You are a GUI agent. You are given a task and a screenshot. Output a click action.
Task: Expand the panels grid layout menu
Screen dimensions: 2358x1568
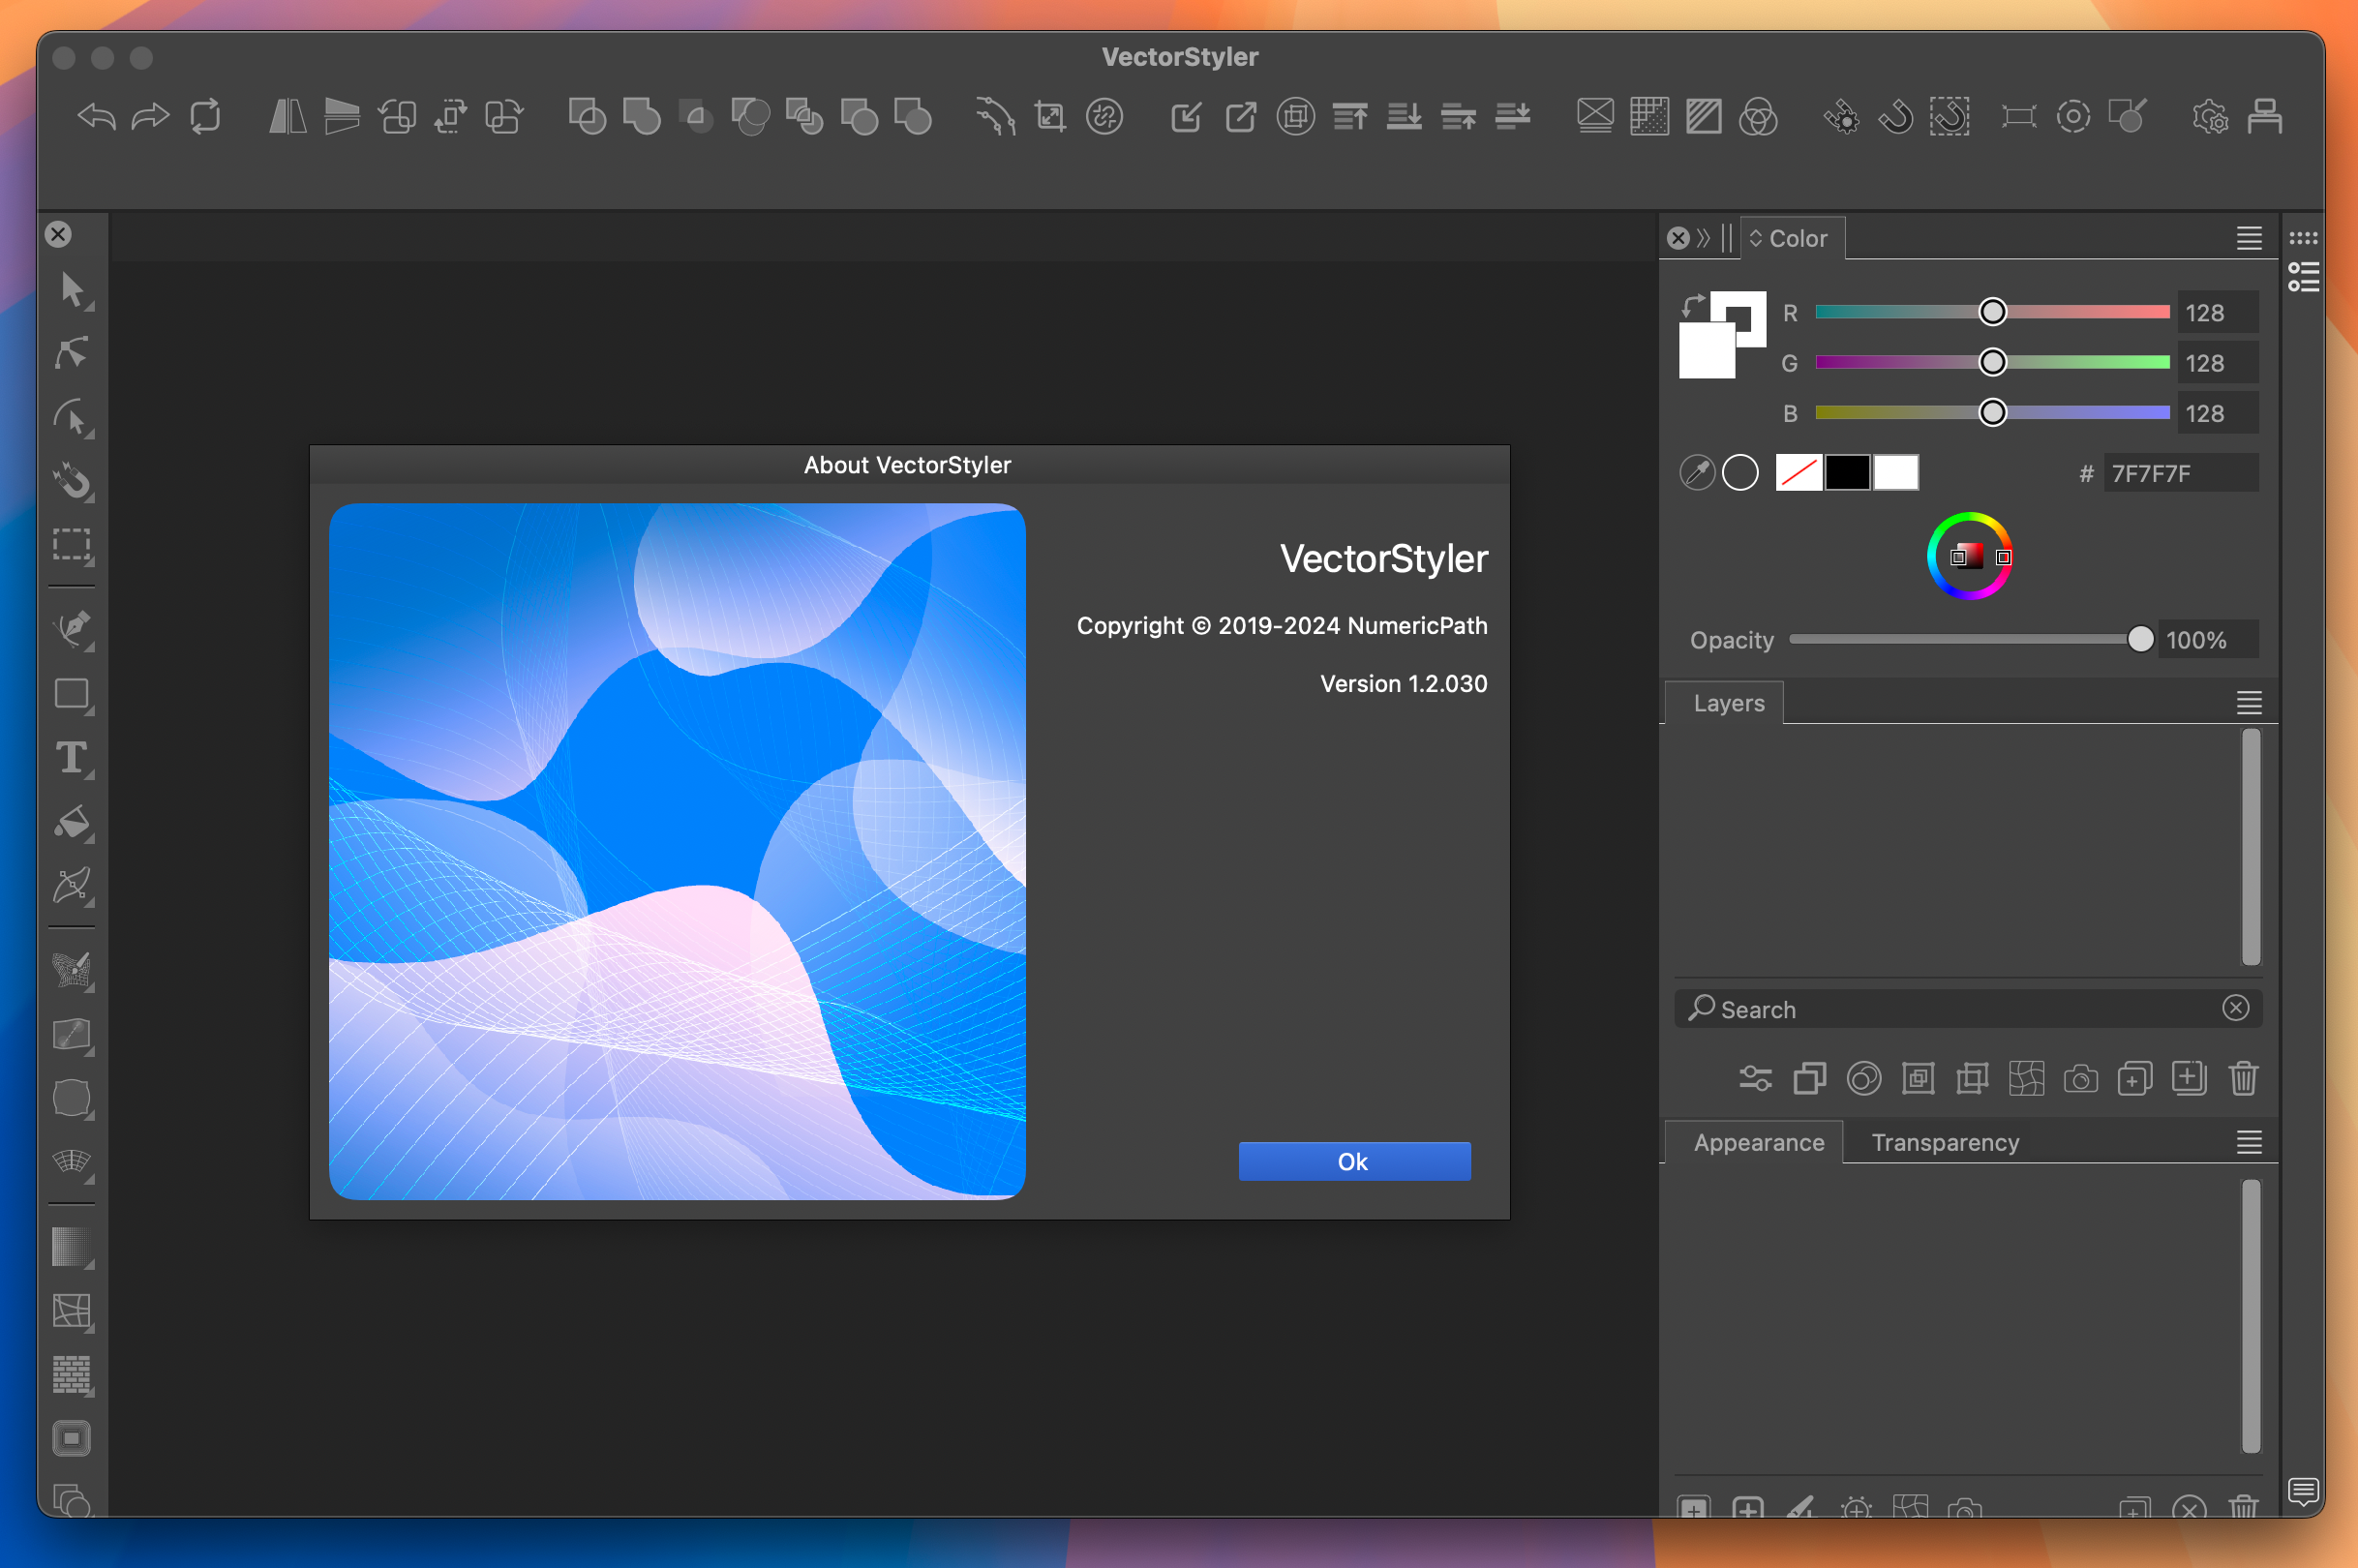tap(2304, 236)
